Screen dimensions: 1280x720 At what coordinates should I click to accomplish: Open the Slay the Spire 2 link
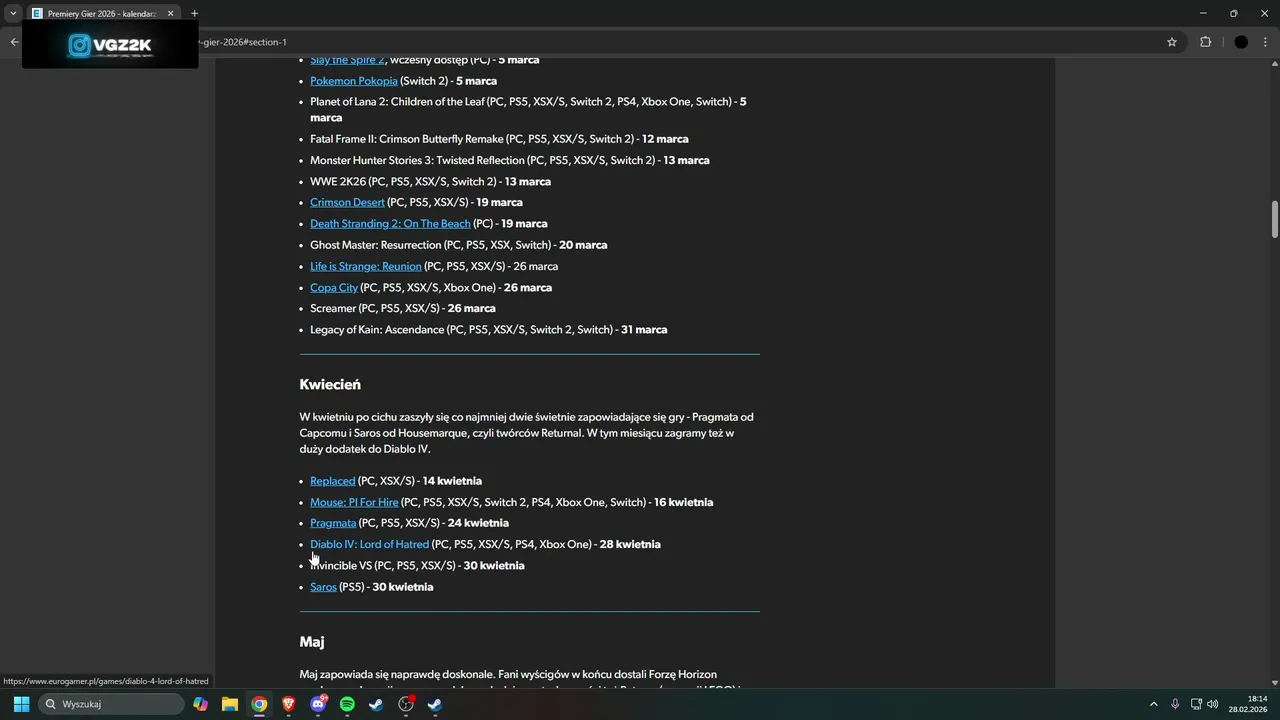(x=347, y=60)
